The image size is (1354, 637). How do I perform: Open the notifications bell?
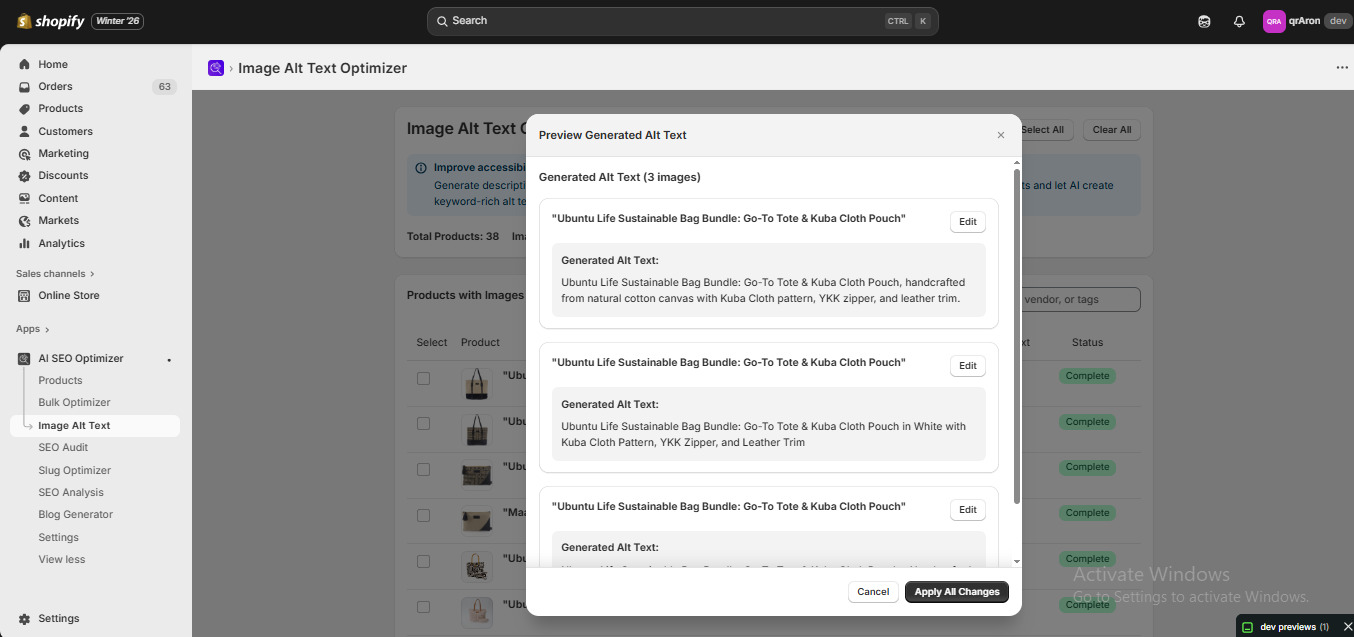click(1239, 21)
